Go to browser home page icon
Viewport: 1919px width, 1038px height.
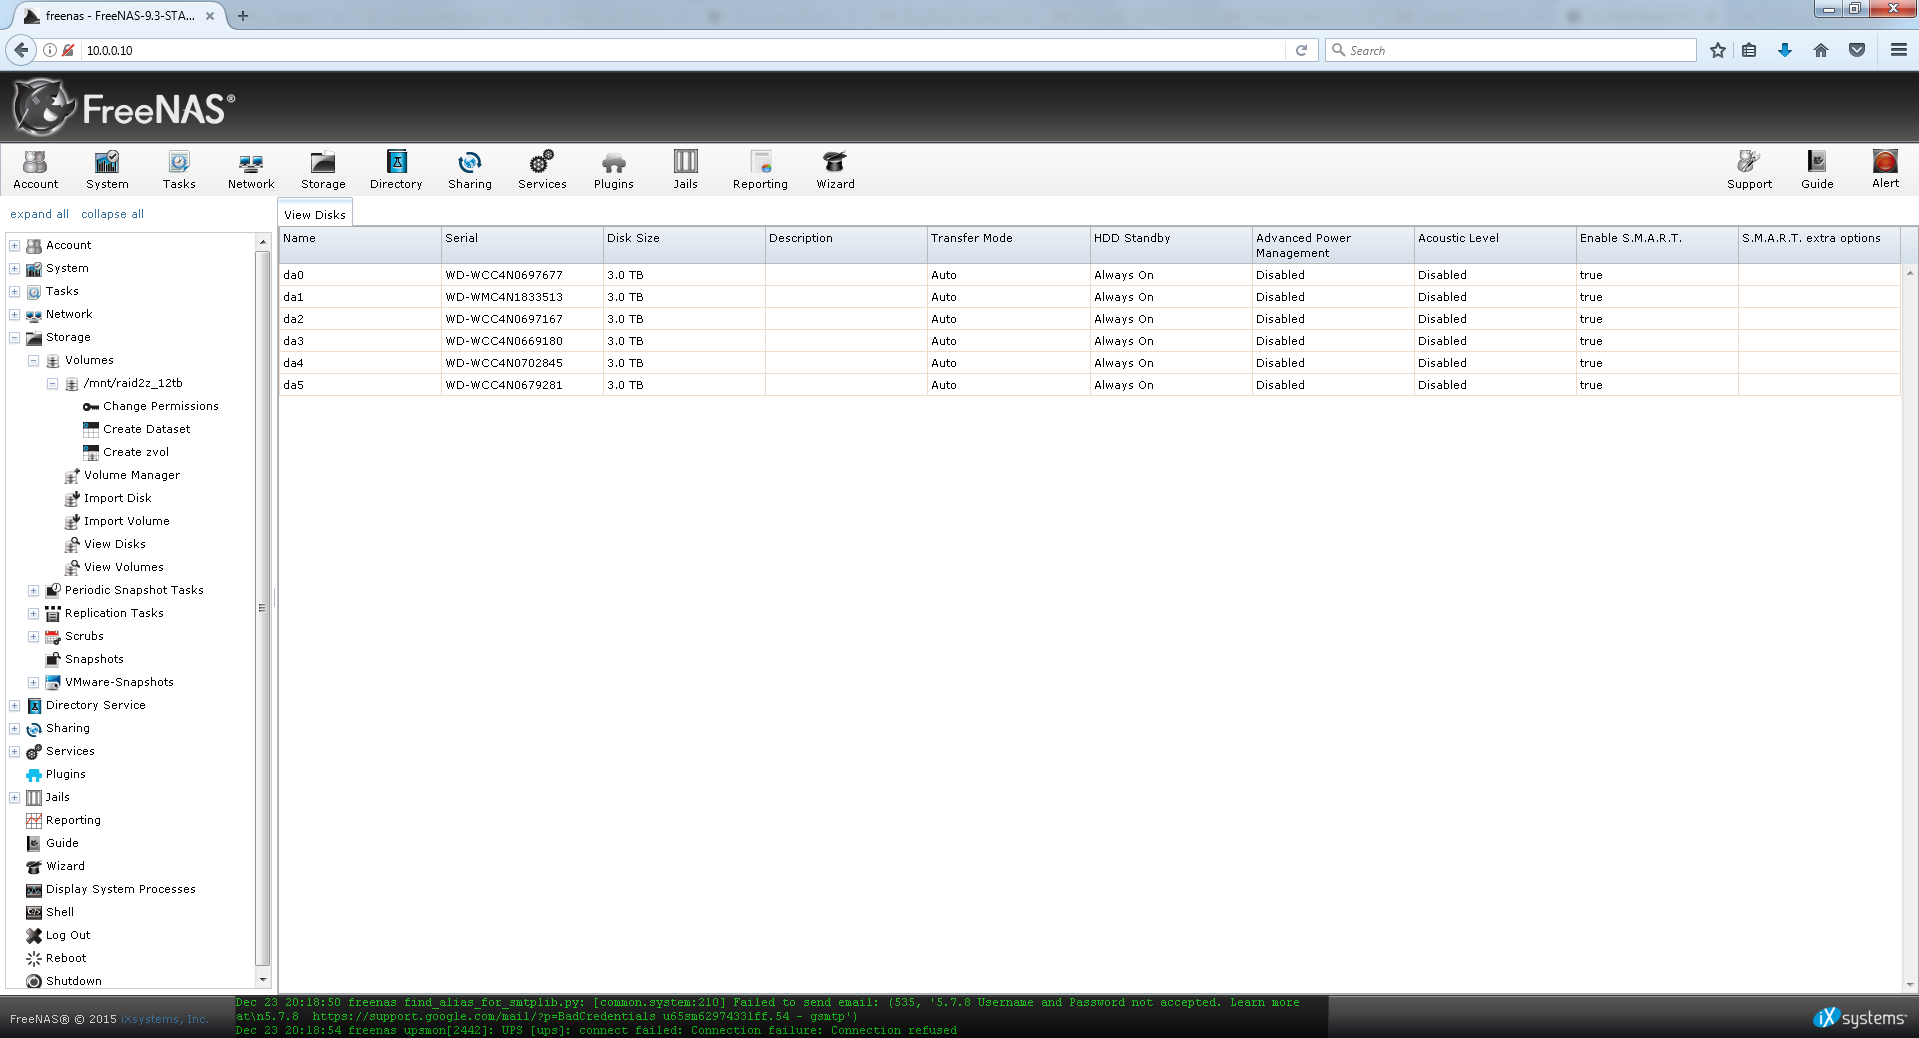pos(1820,50)
